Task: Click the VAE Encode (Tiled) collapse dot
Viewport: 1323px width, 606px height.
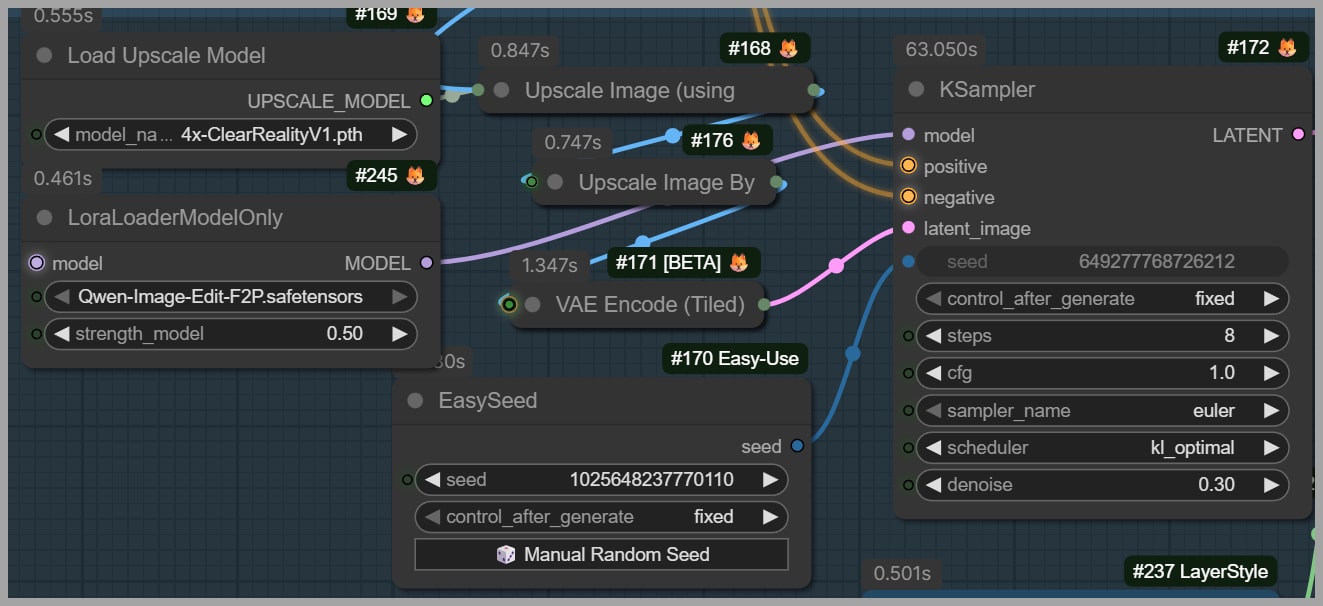Action: click(532, 305)
